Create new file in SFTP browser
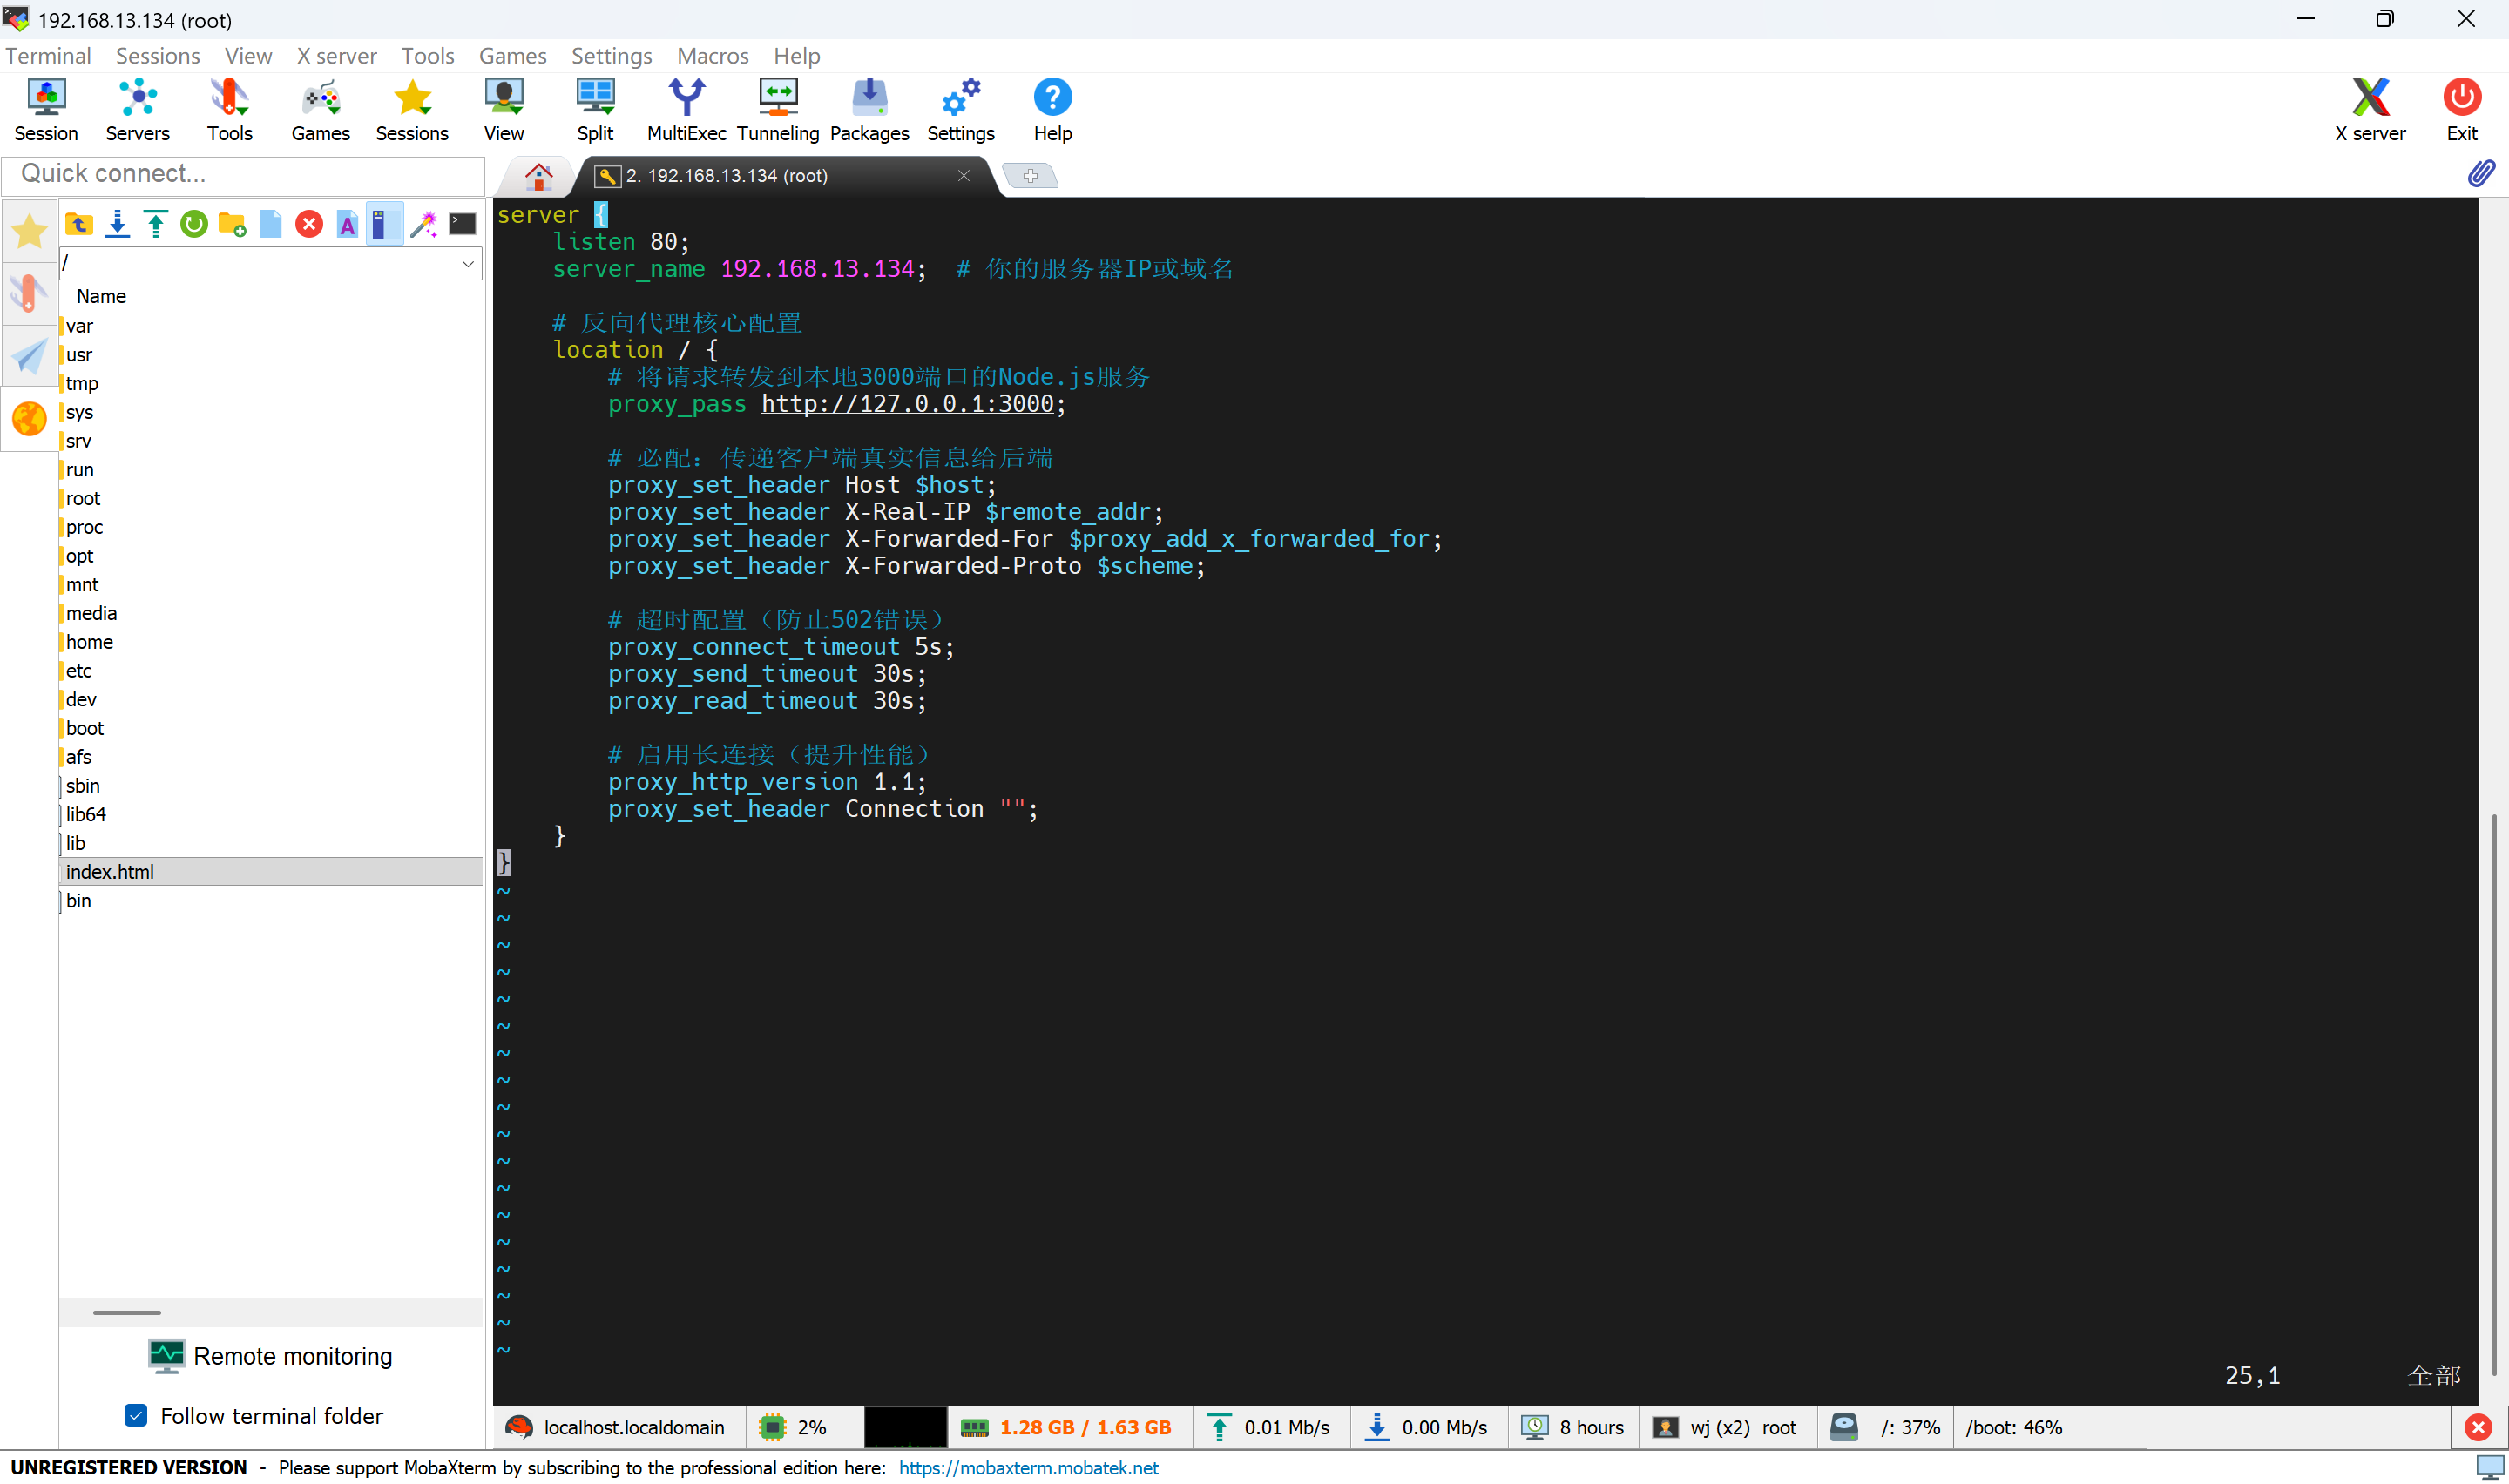 271,224
